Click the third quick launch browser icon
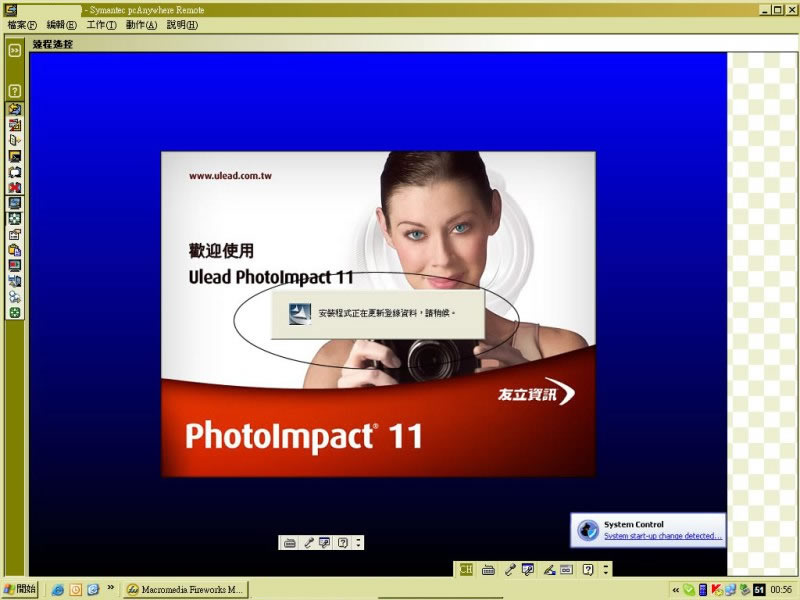800x600 pixels. click(x=93, y=590)
